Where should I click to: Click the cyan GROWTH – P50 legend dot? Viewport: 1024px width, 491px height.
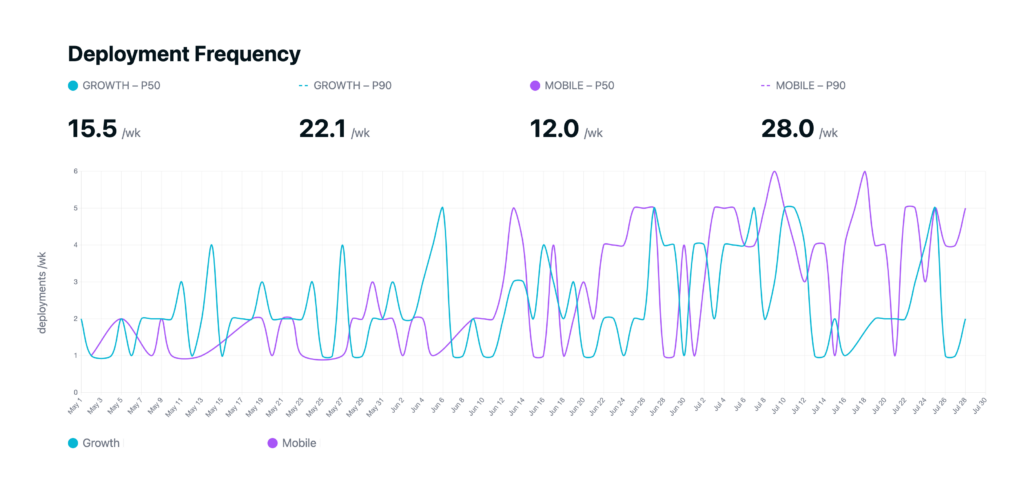point(73,86)
